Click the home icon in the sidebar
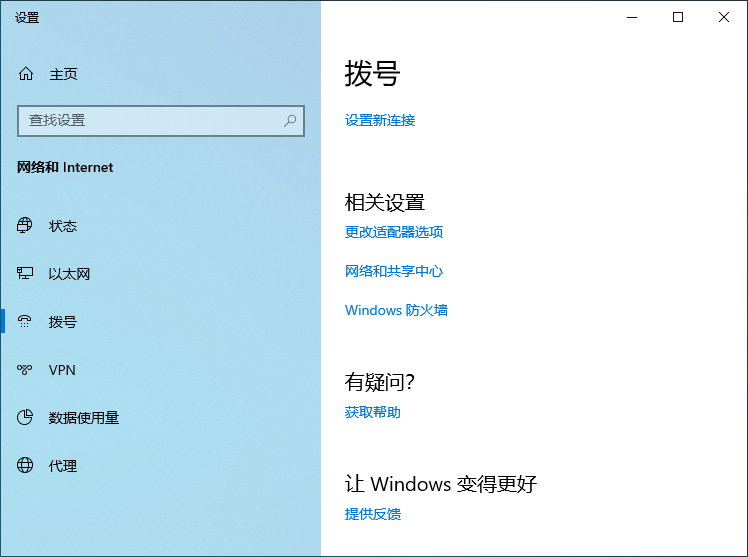Screen dimensions: 748x557 pyautogui.click(x=26, y=74)
